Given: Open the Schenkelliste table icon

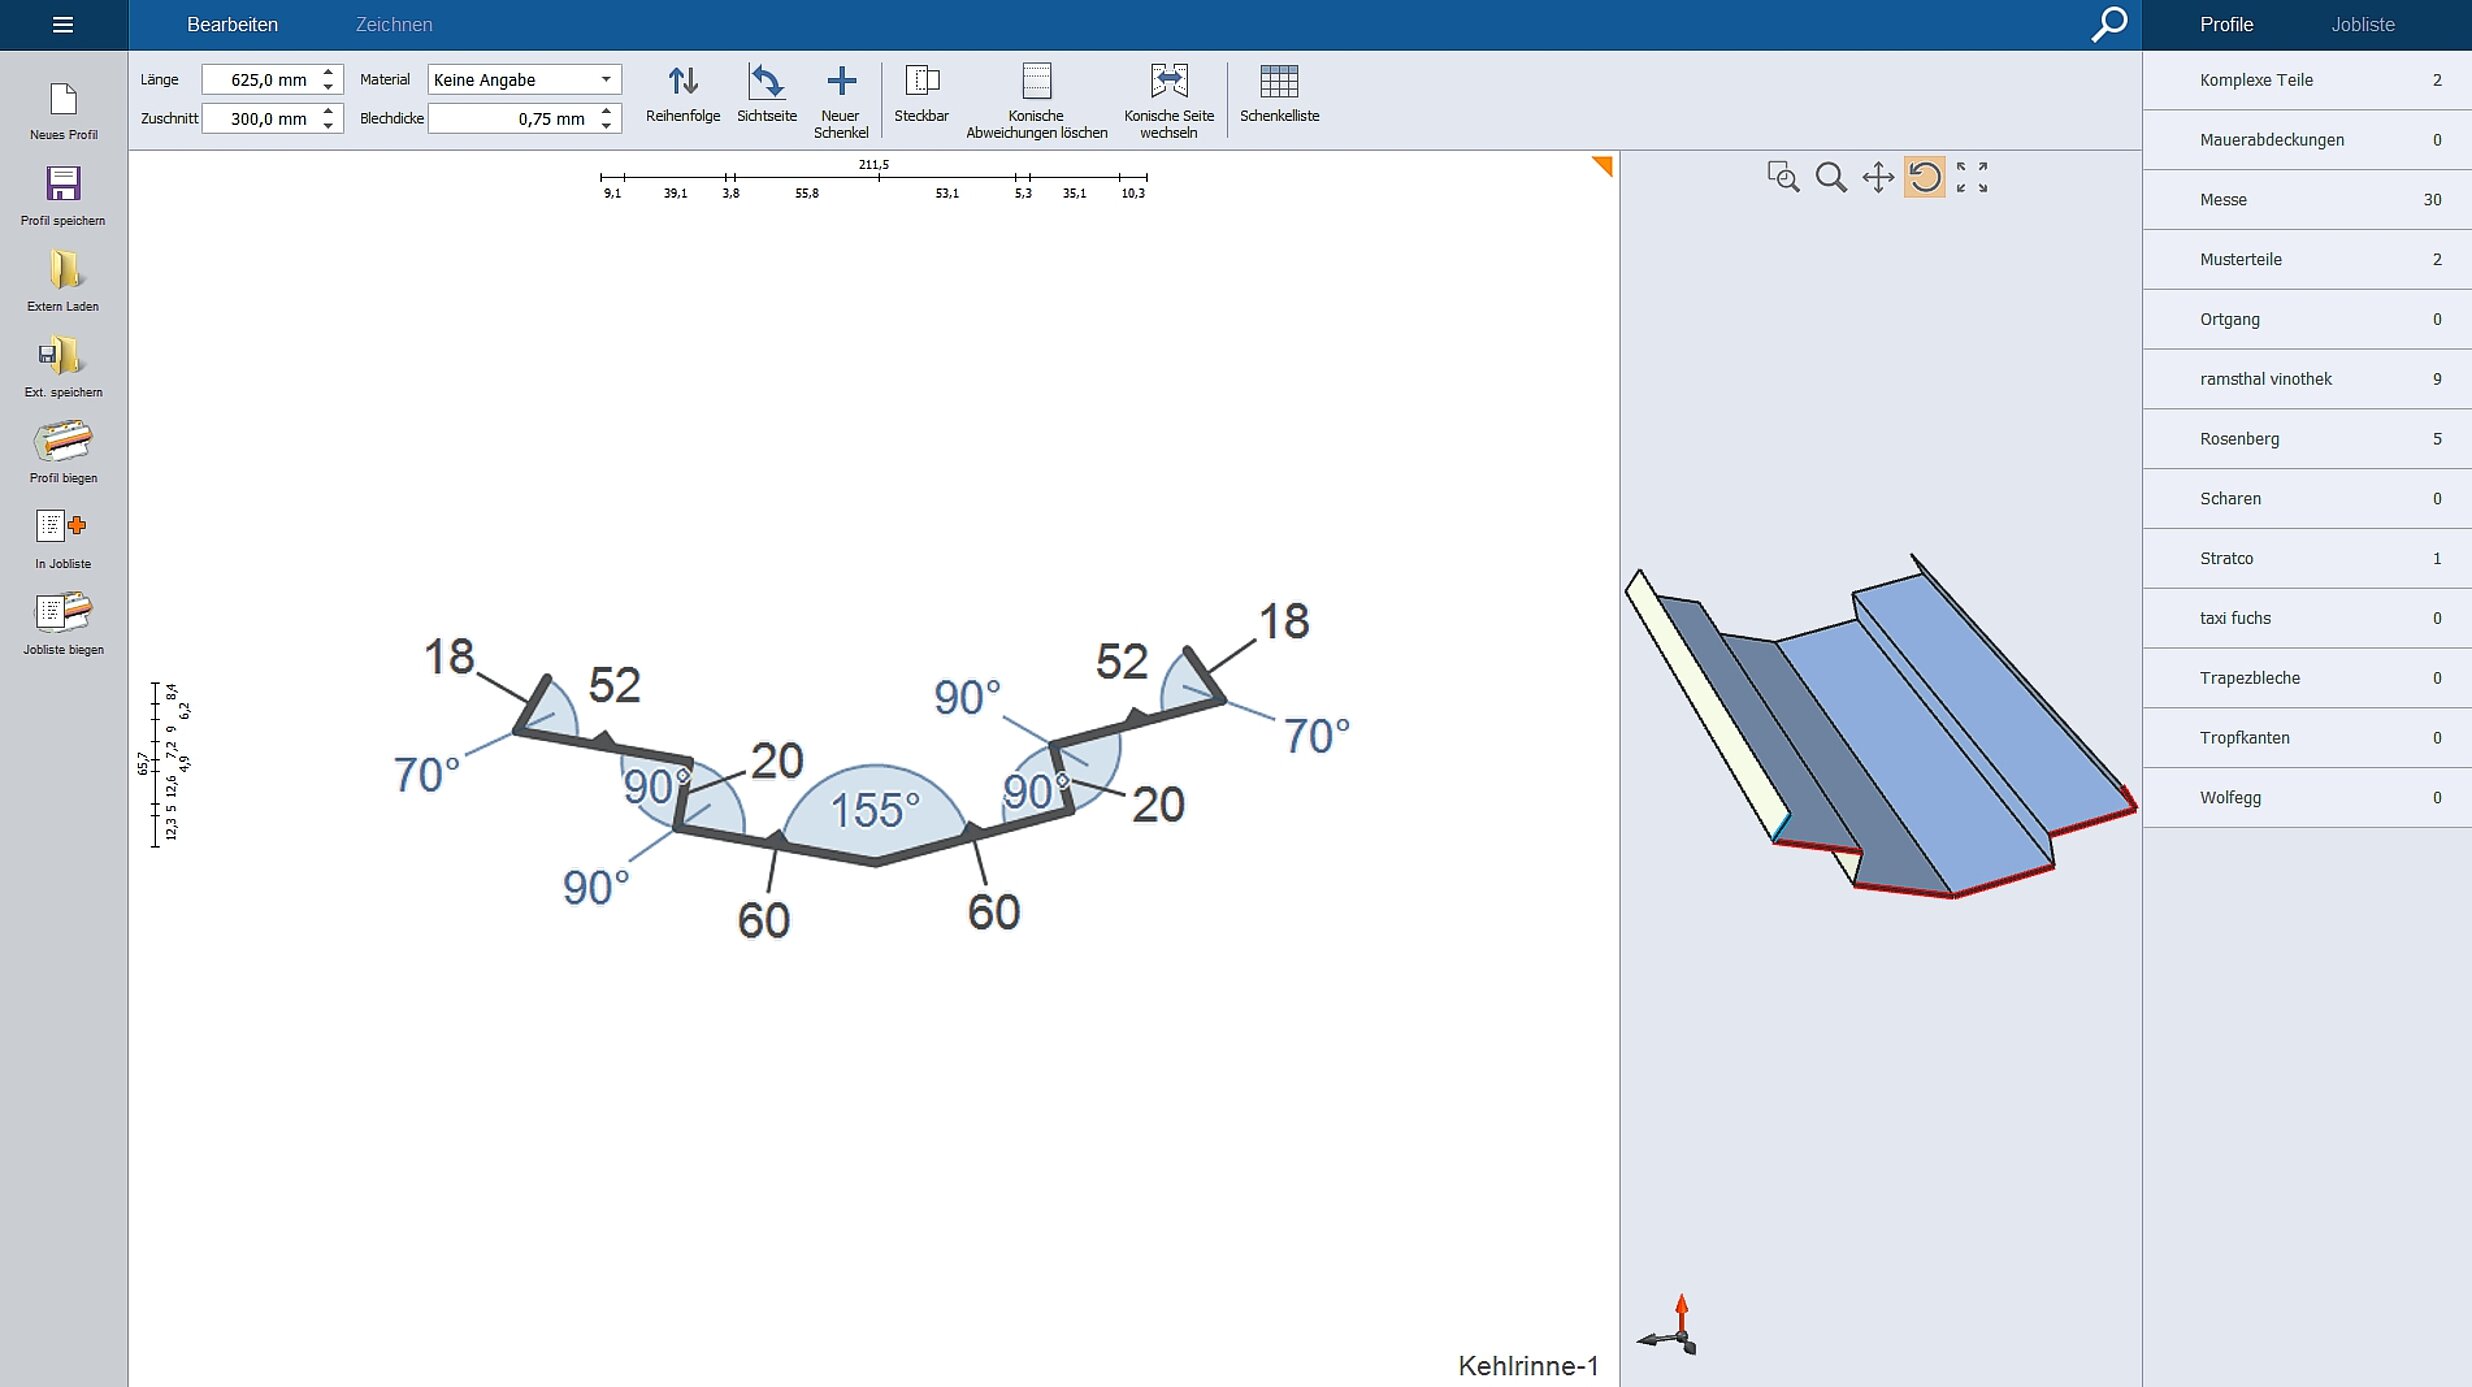Looking at the screenshot, I should click(1279, 81).
